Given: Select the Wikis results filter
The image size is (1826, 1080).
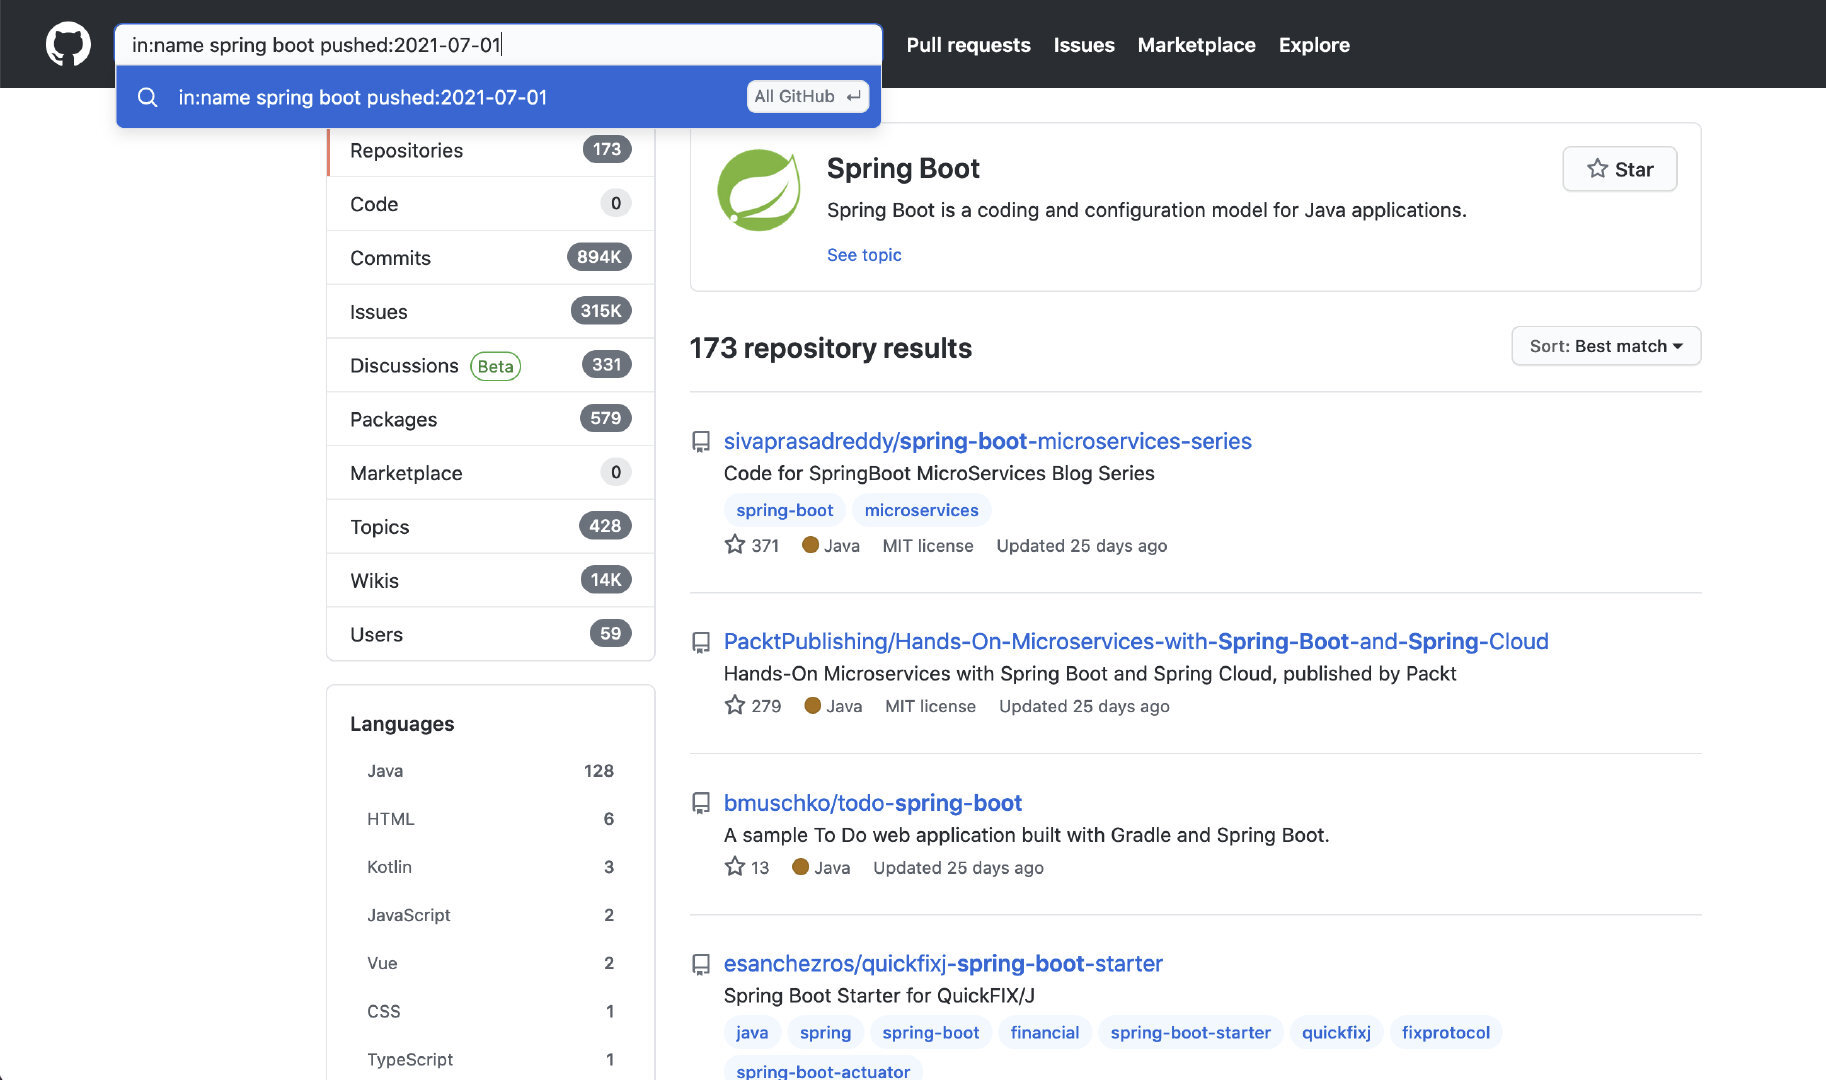Looking at the screenshot, I should click(x=491, y=581).
